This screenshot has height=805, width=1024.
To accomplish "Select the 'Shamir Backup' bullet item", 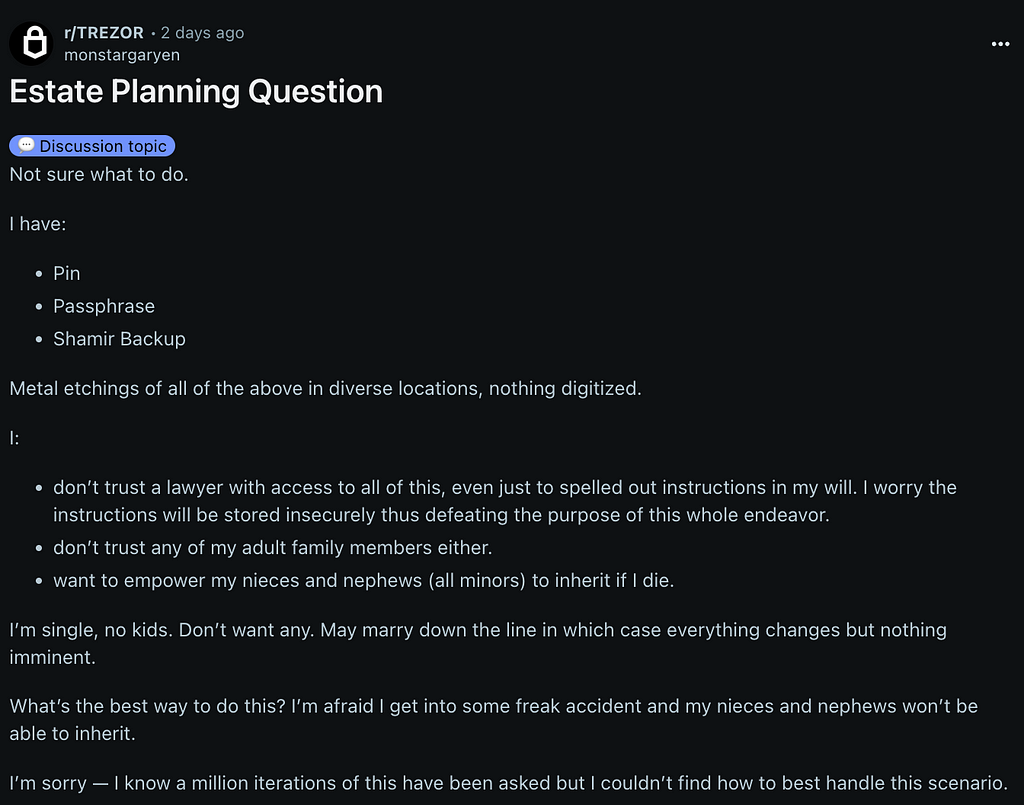I will (x=120, y=339).
